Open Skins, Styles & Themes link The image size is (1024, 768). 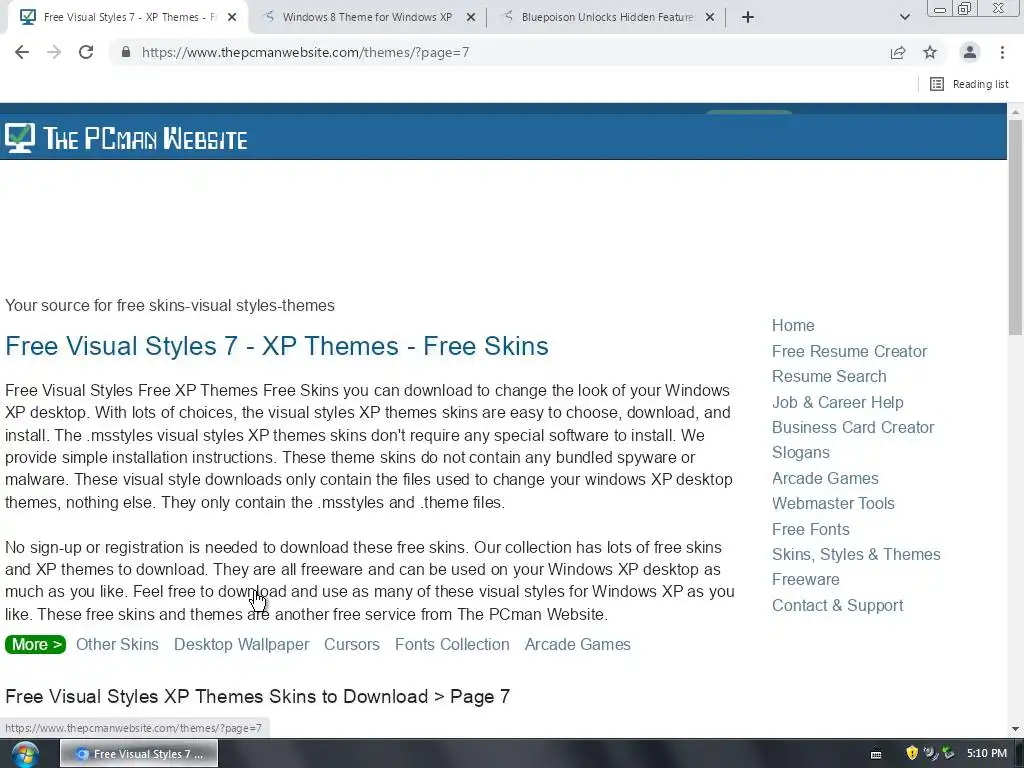(856, 554)
